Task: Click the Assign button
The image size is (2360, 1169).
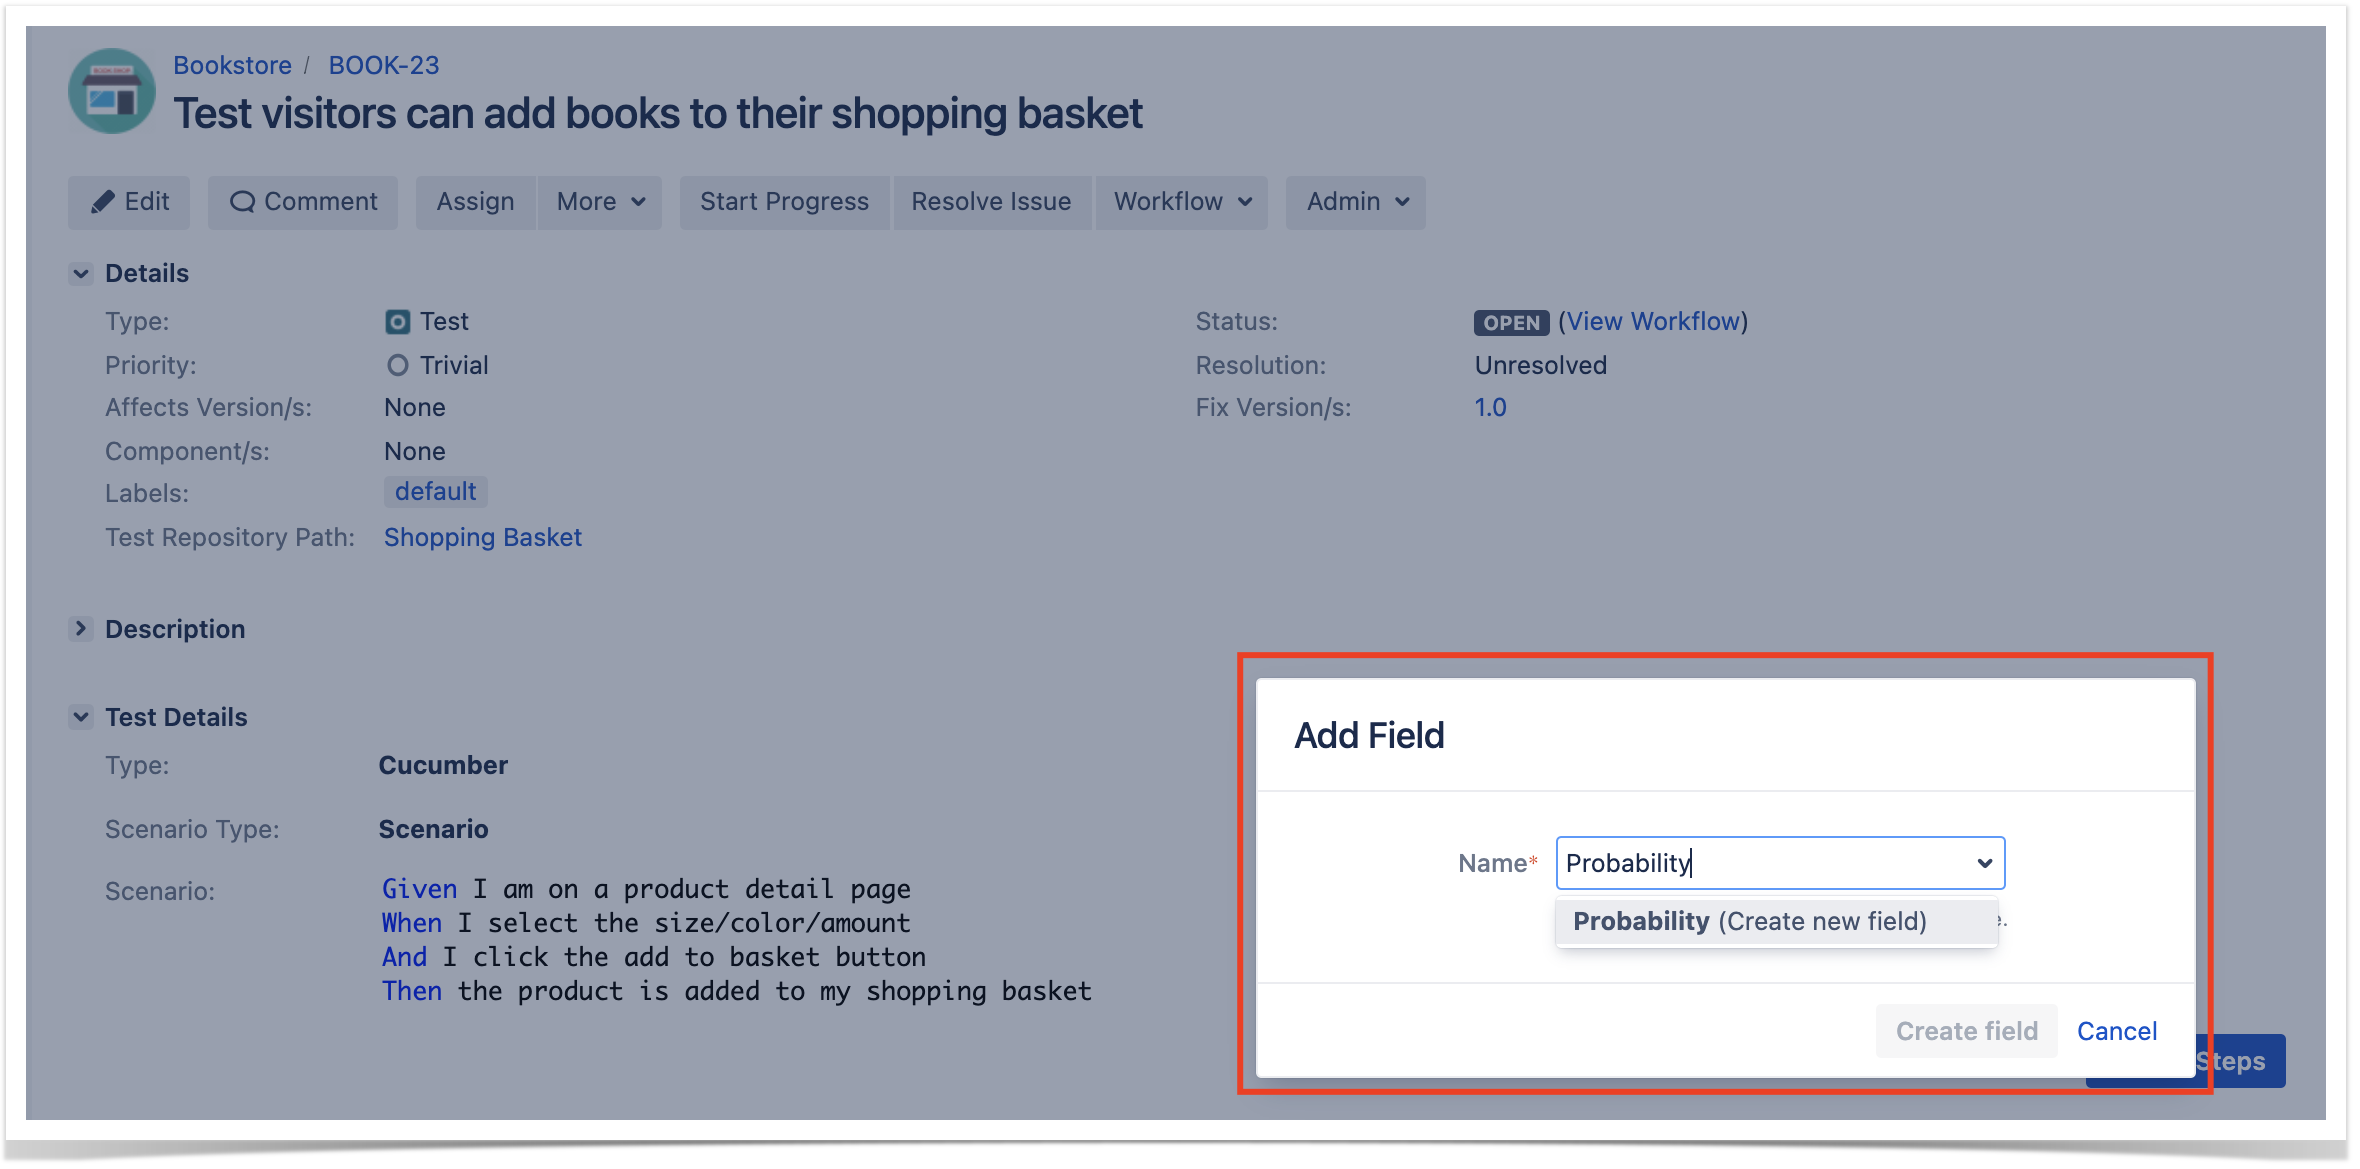Action: [475, 202]
